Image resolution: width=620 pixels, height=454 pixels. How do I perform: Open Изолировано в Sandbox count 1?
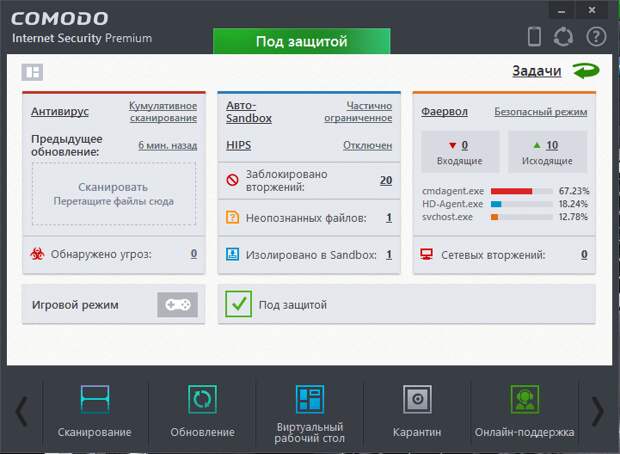389,255
